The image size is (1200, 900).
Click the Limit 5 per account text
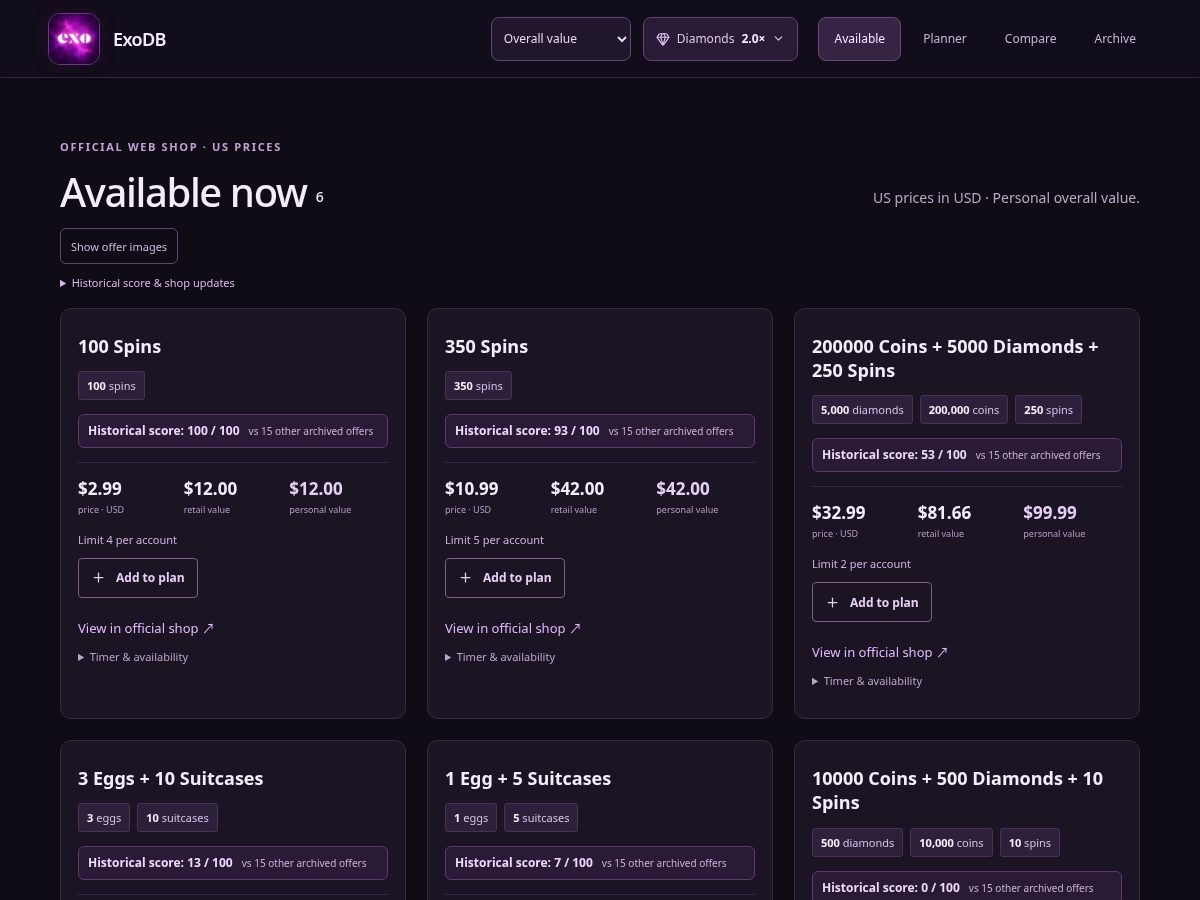click(x=494, y=540)
